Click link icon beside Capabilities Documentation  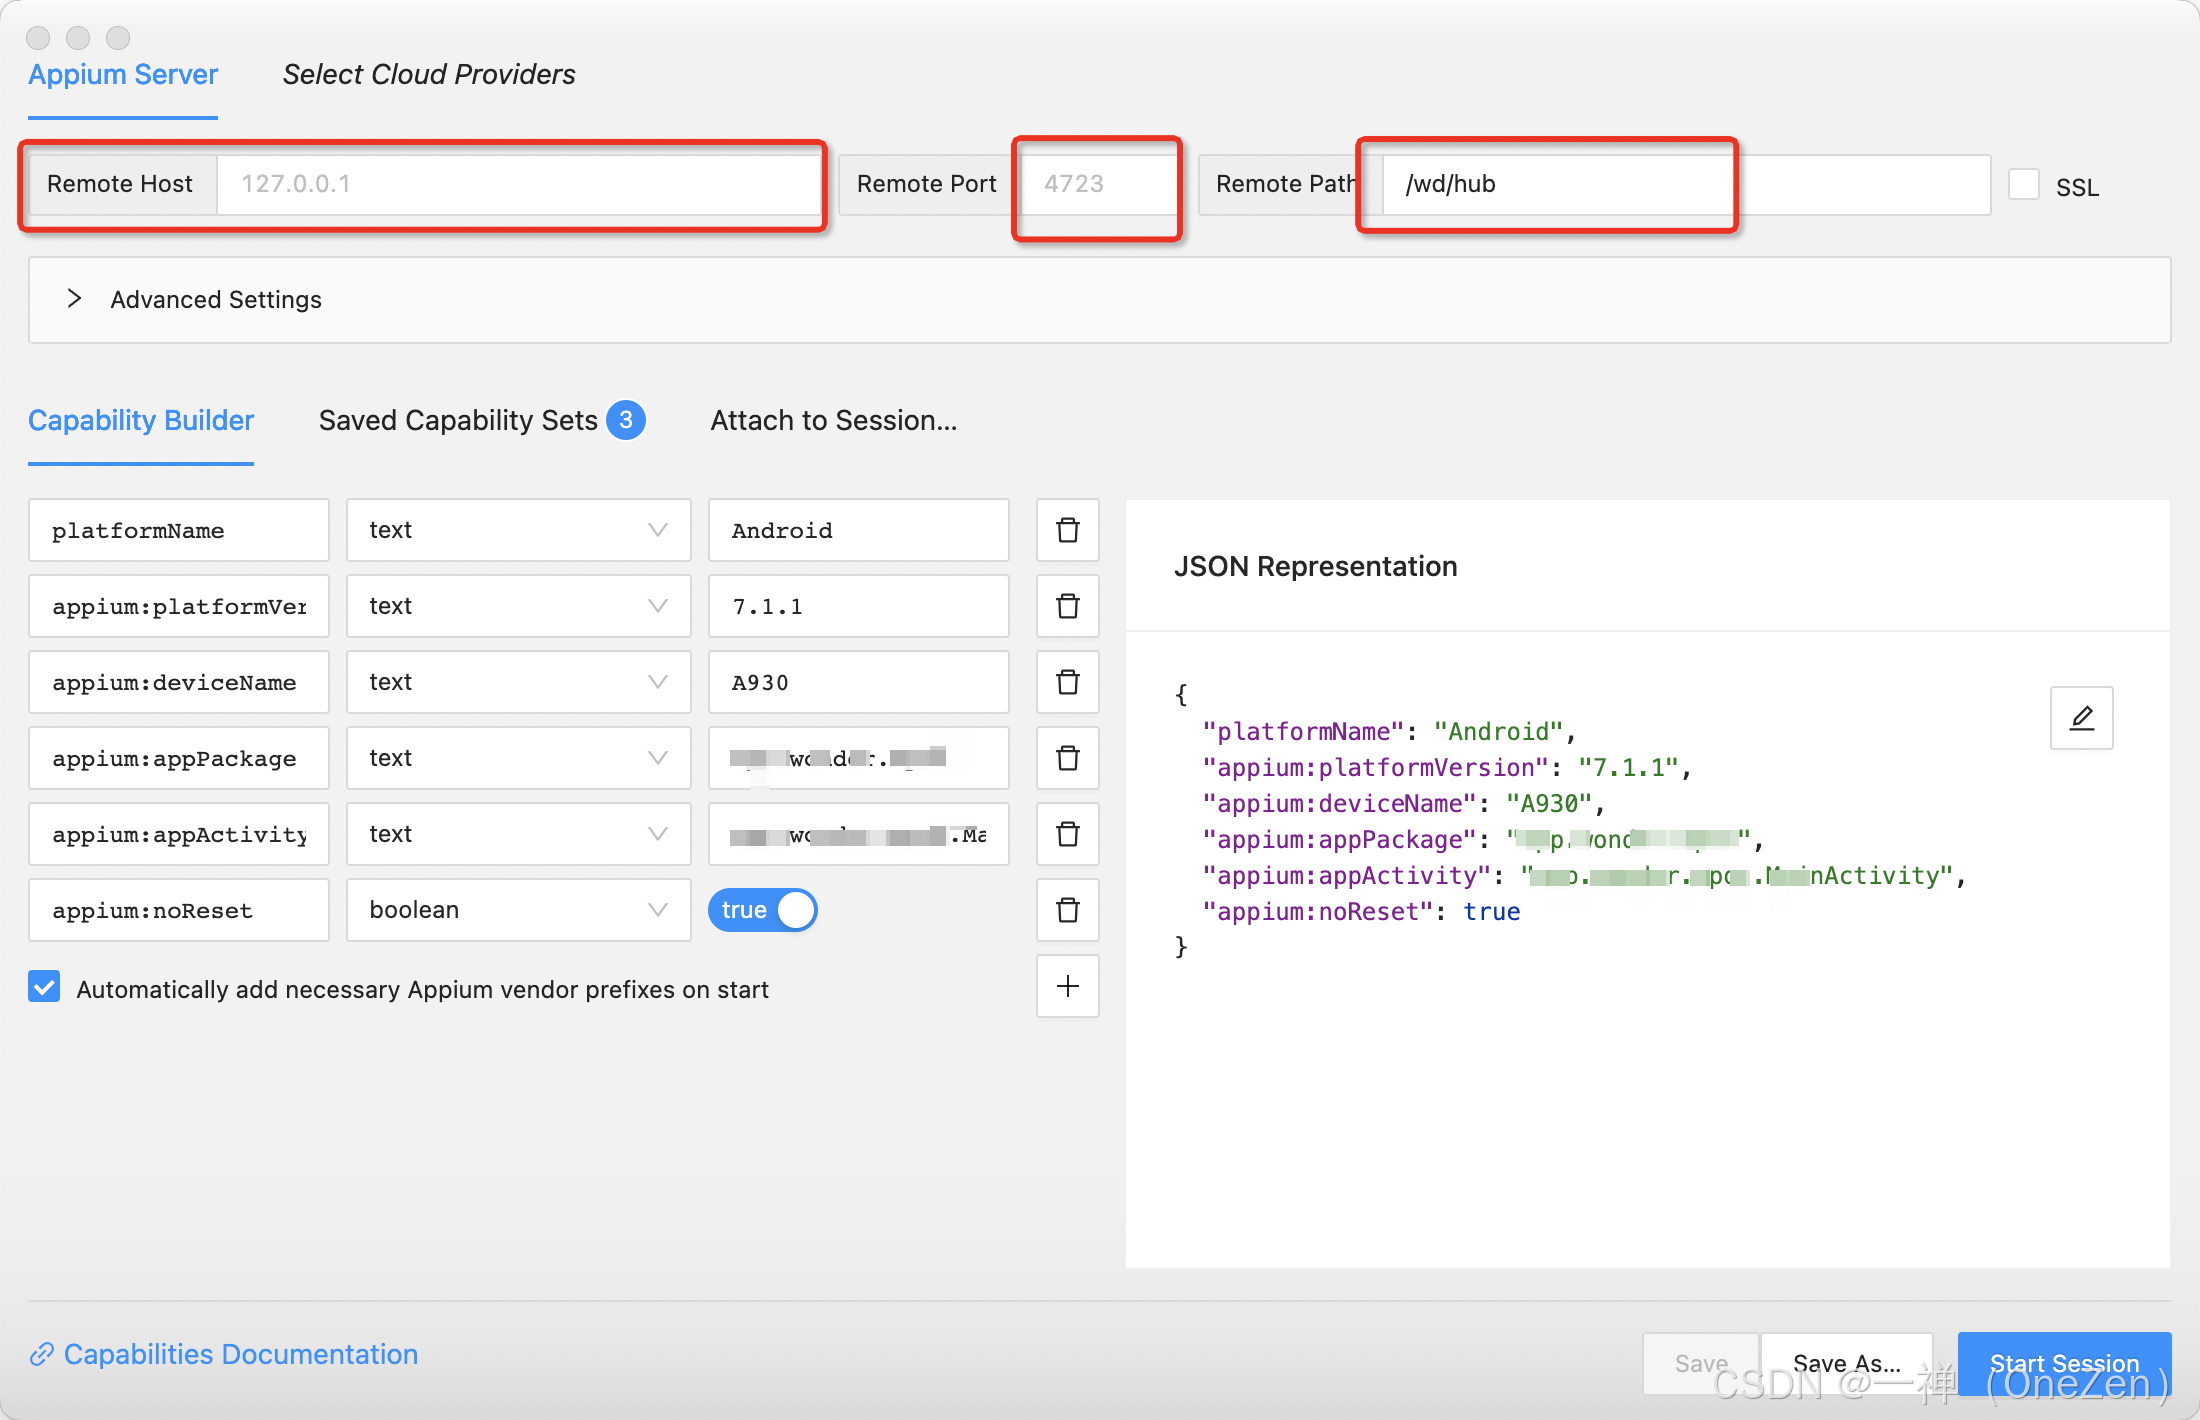41,1354
